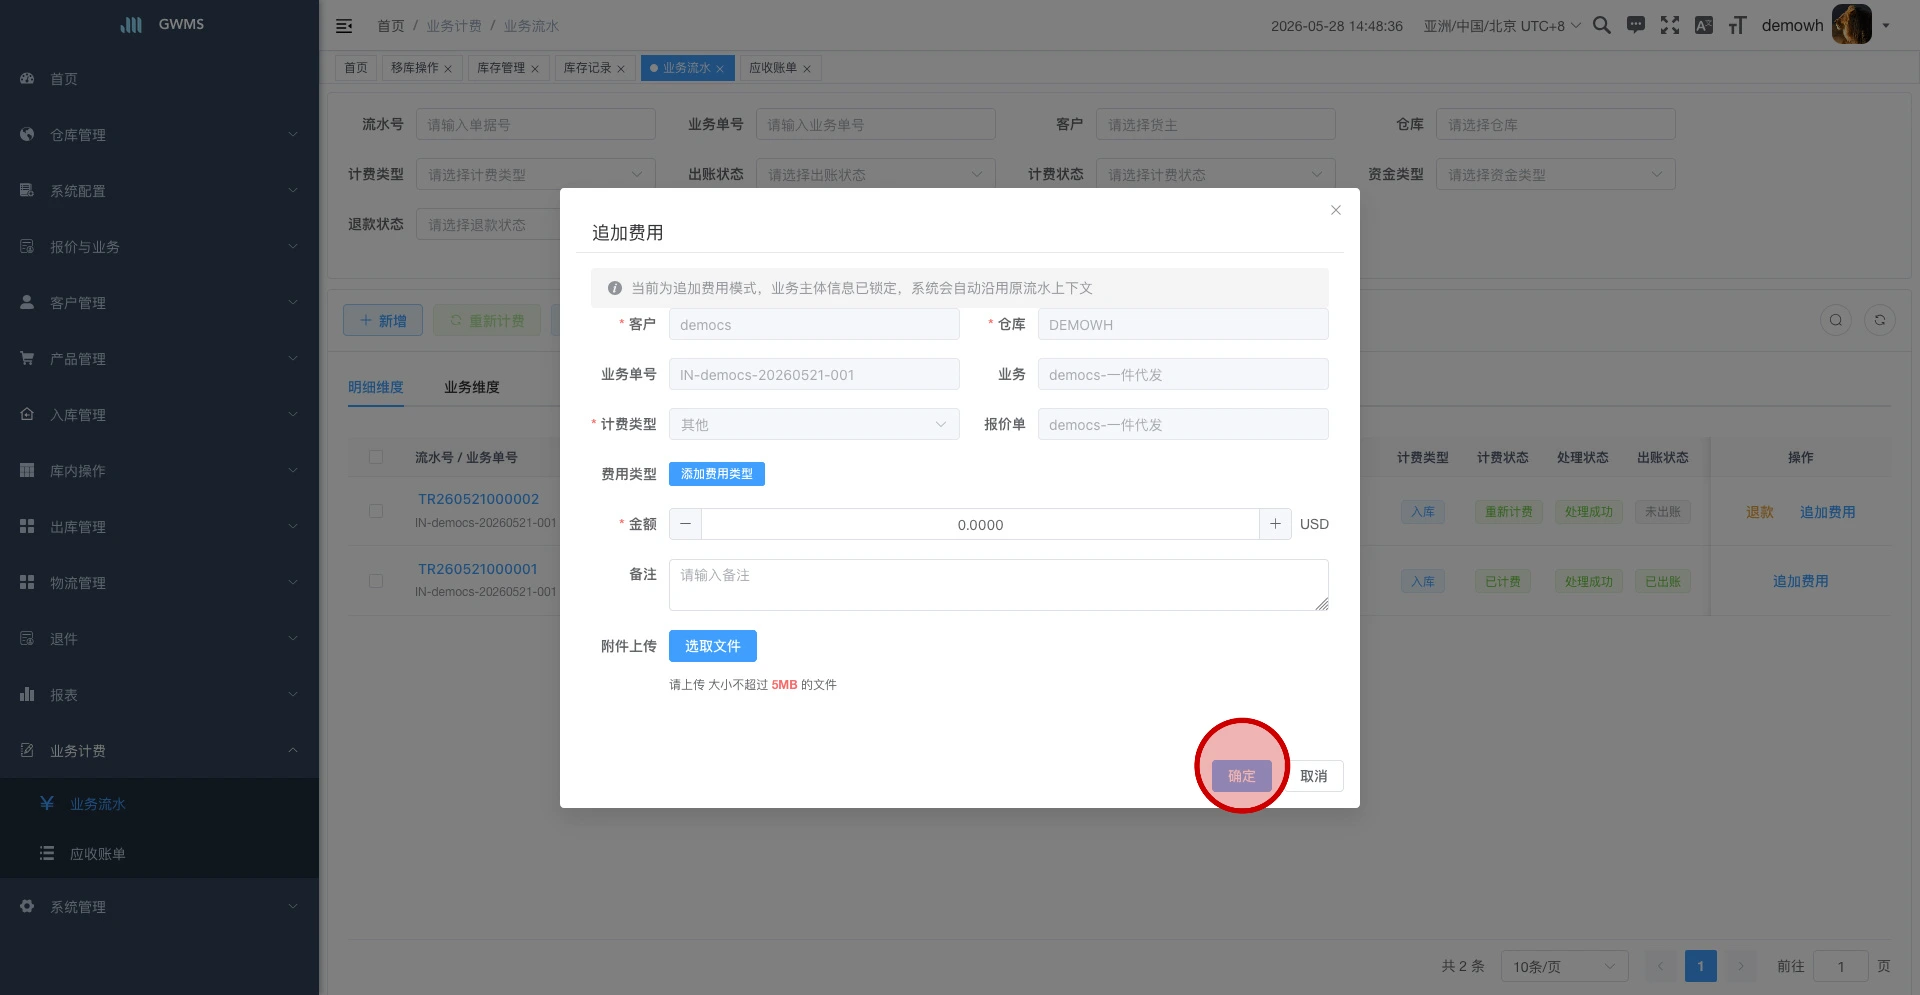
Task: Click the 报价与业务 sidebar icon
Action: click(x=27, y=246)
